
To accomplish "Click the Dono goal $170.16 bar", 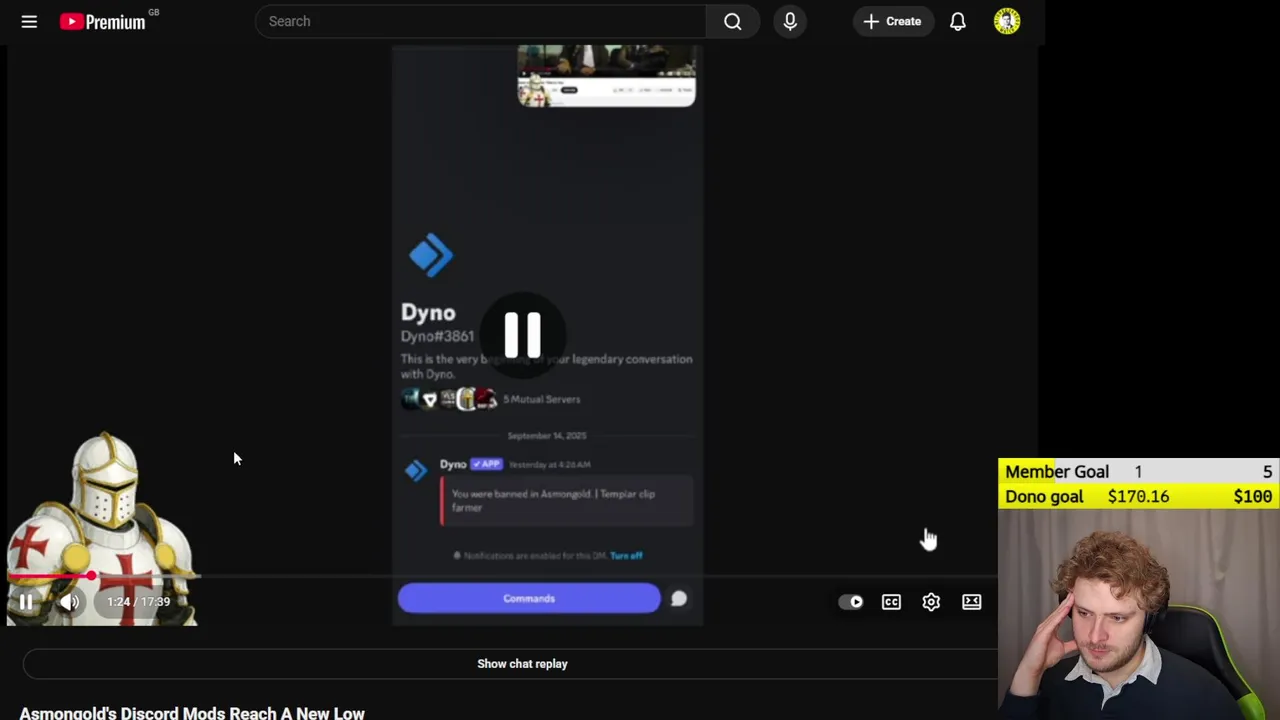I will 1139,496.
